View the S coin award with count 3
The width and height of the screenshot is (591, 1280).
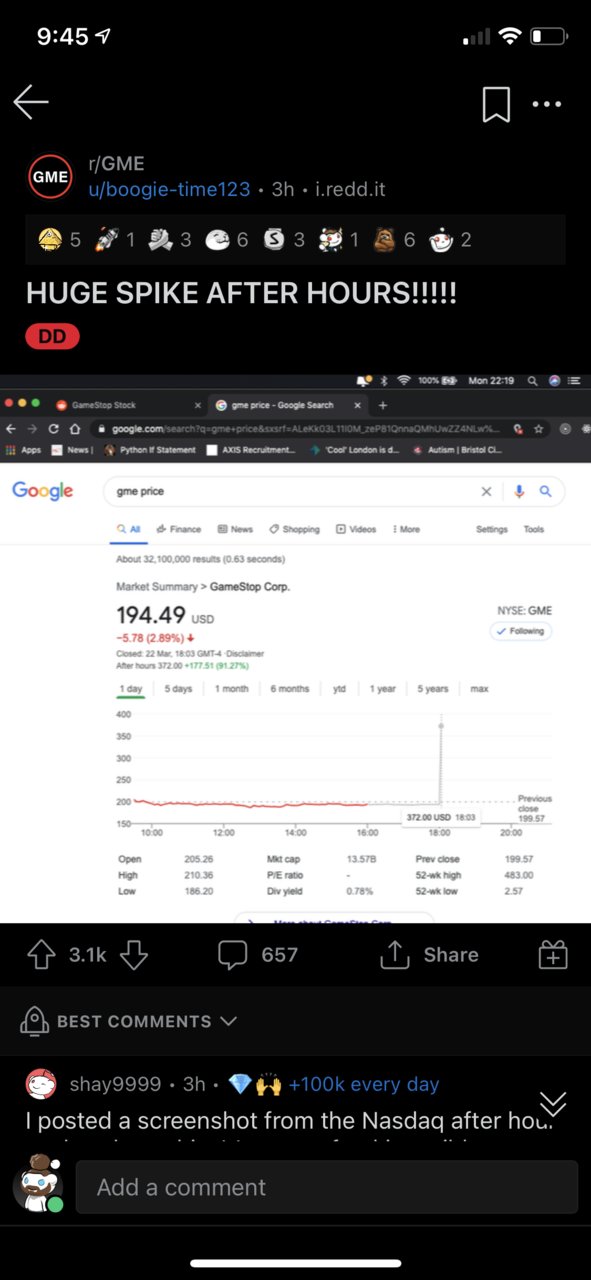pos(275,239)
